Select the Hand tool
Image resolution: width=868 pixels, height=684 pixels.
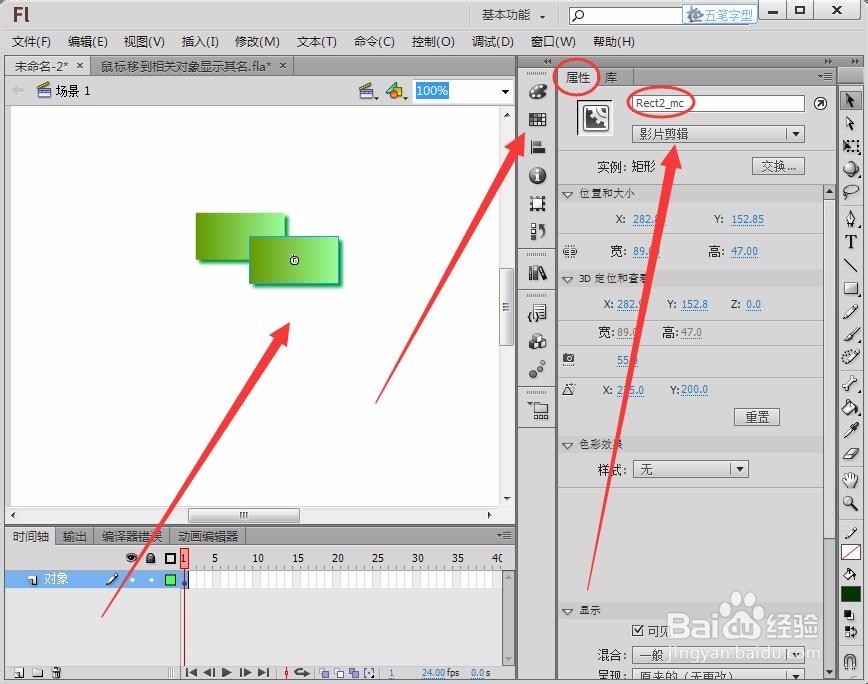[851, 480]
